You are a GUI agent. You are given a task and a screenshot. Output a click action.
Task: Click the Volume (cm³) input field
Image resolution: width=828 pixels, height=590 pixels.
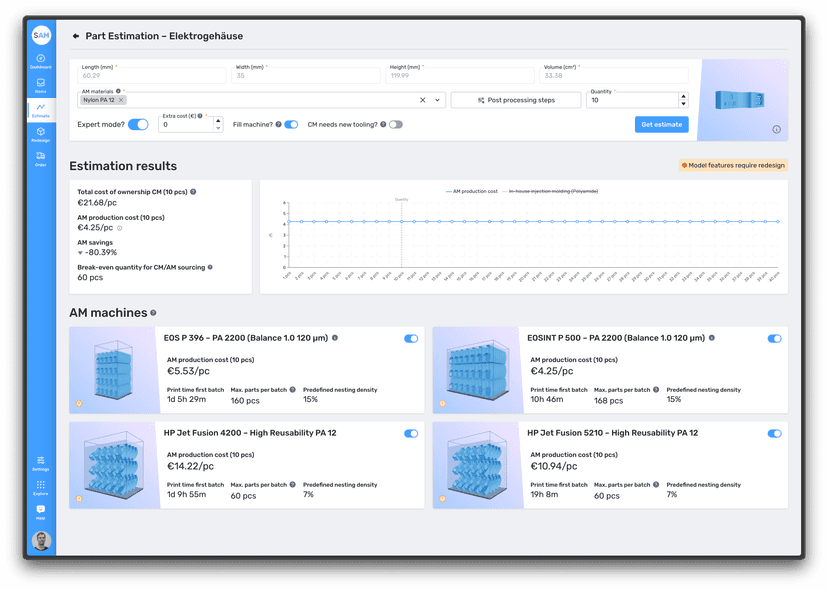[614, 75]
